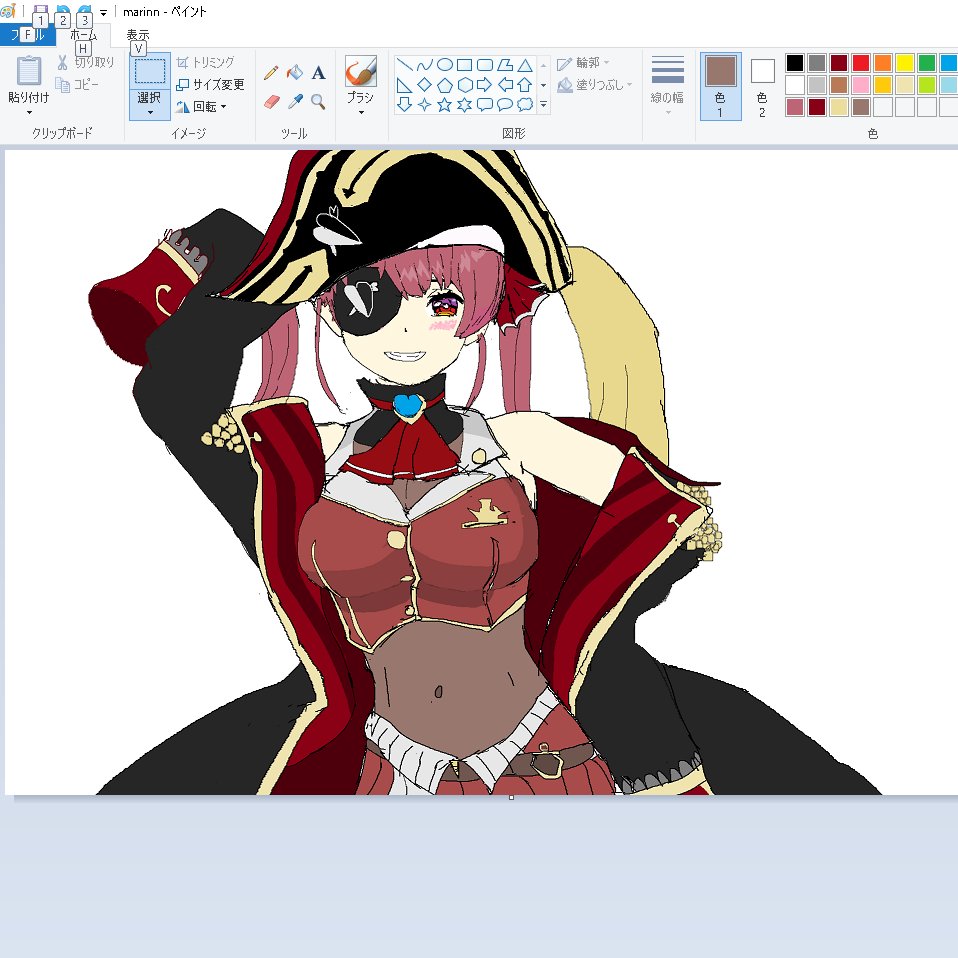
Task: Click the Select (選択) rectangle tool
Action: pos(150,71)
